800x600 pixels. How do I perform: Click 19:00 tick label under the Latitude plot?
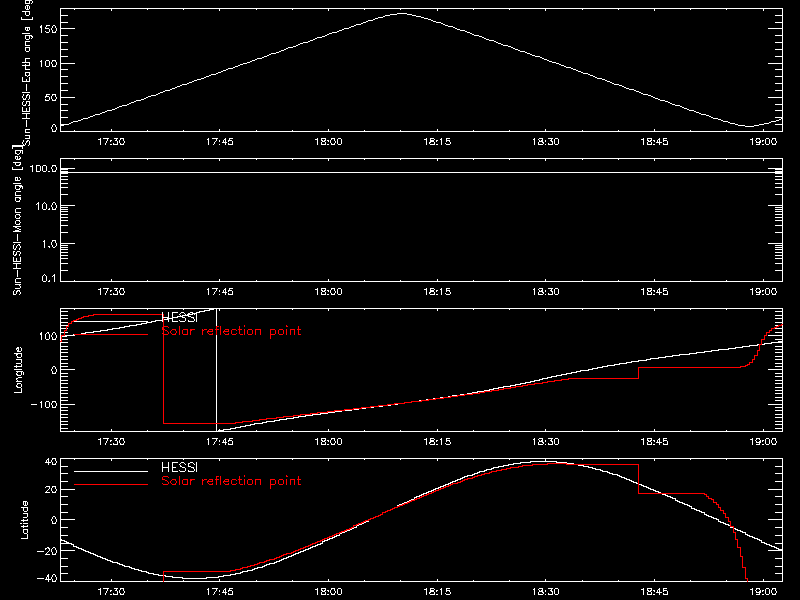(x=763, y=591)
